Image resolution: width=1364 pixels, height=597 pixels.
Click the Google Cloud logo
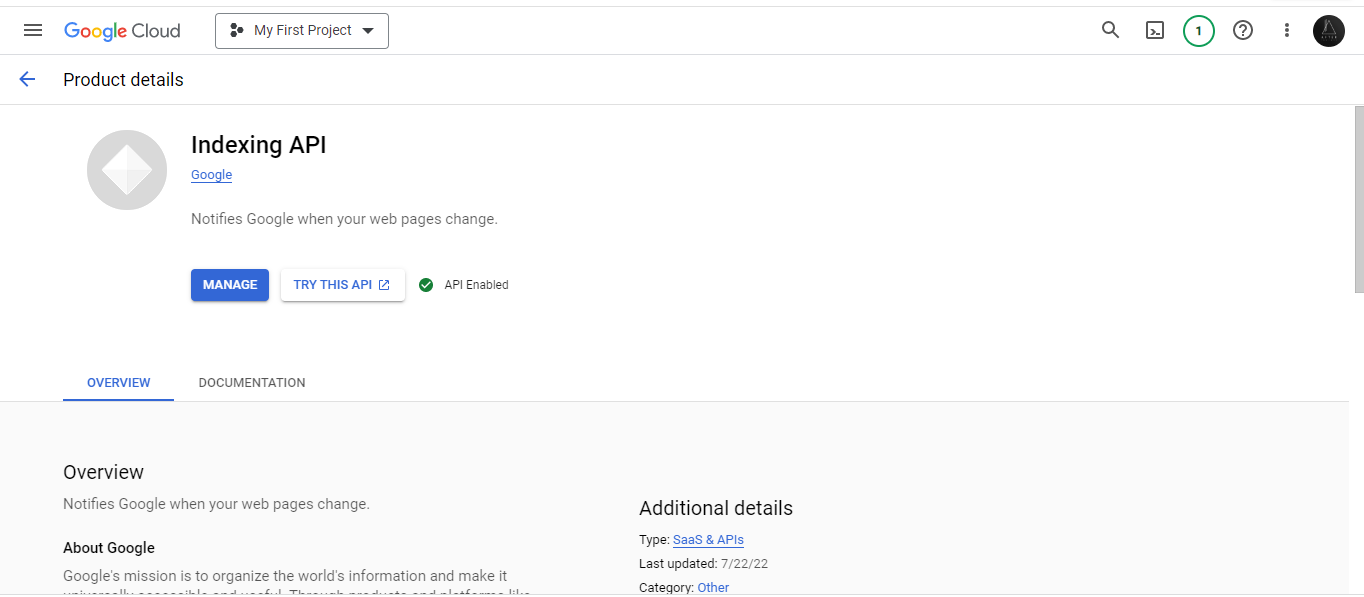[122, 31]
